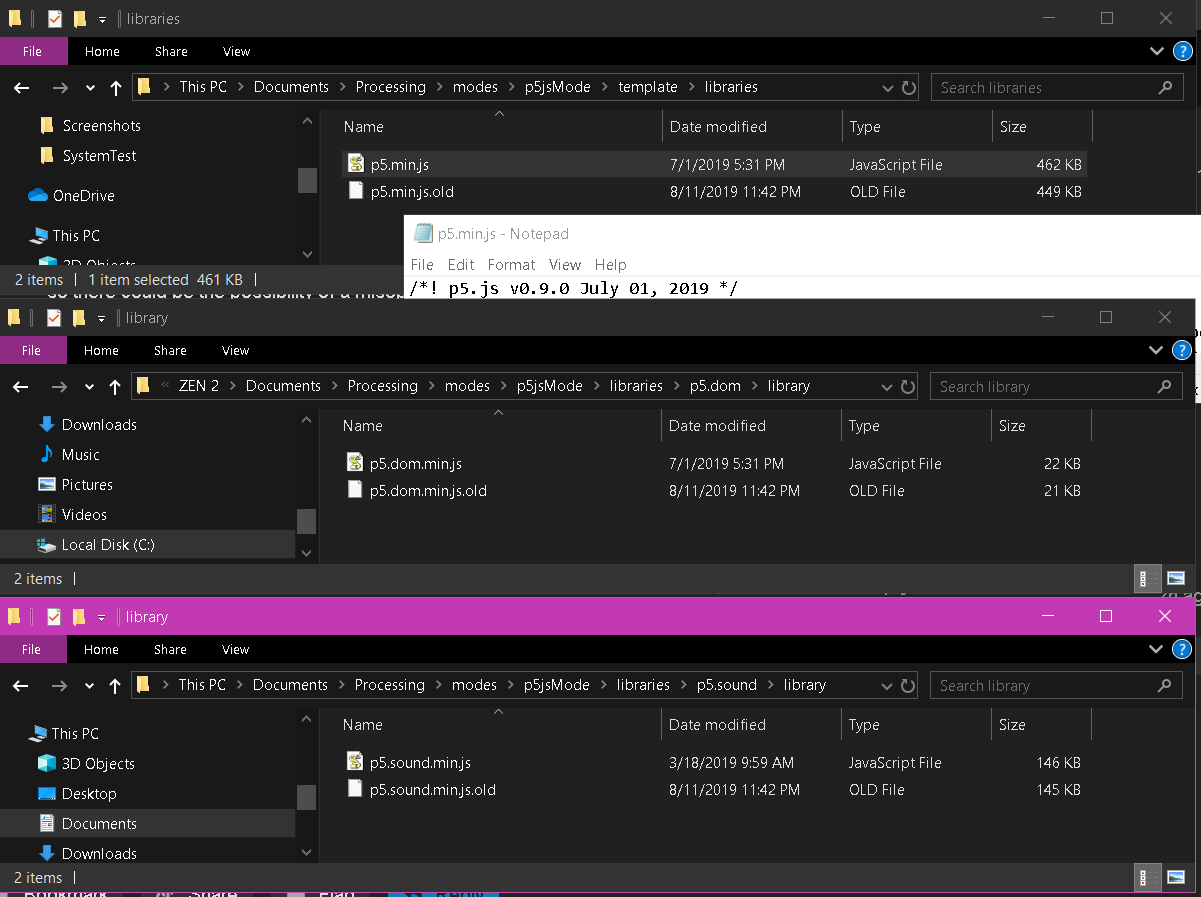Open Notepad Format menu
Viewport: 1201px width, 897px height.
click(x=511, y=265)
